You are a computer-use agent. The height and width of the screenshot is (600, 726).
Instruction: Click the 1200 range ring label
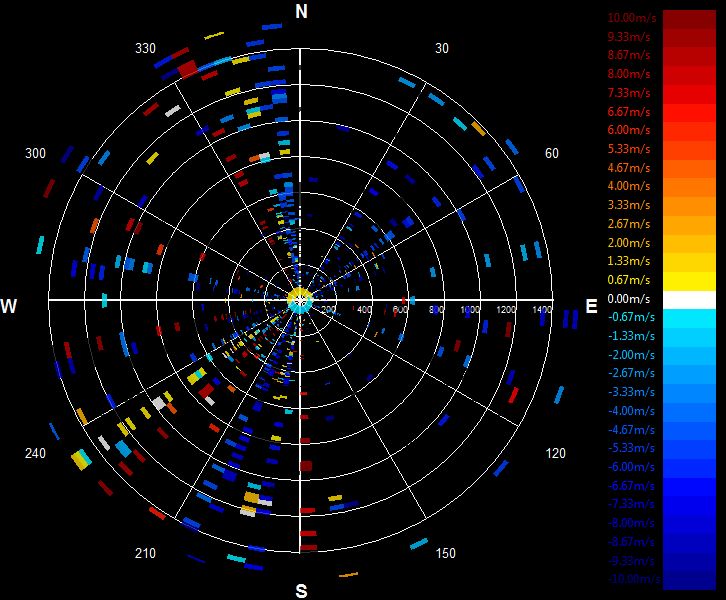[506, 309]
